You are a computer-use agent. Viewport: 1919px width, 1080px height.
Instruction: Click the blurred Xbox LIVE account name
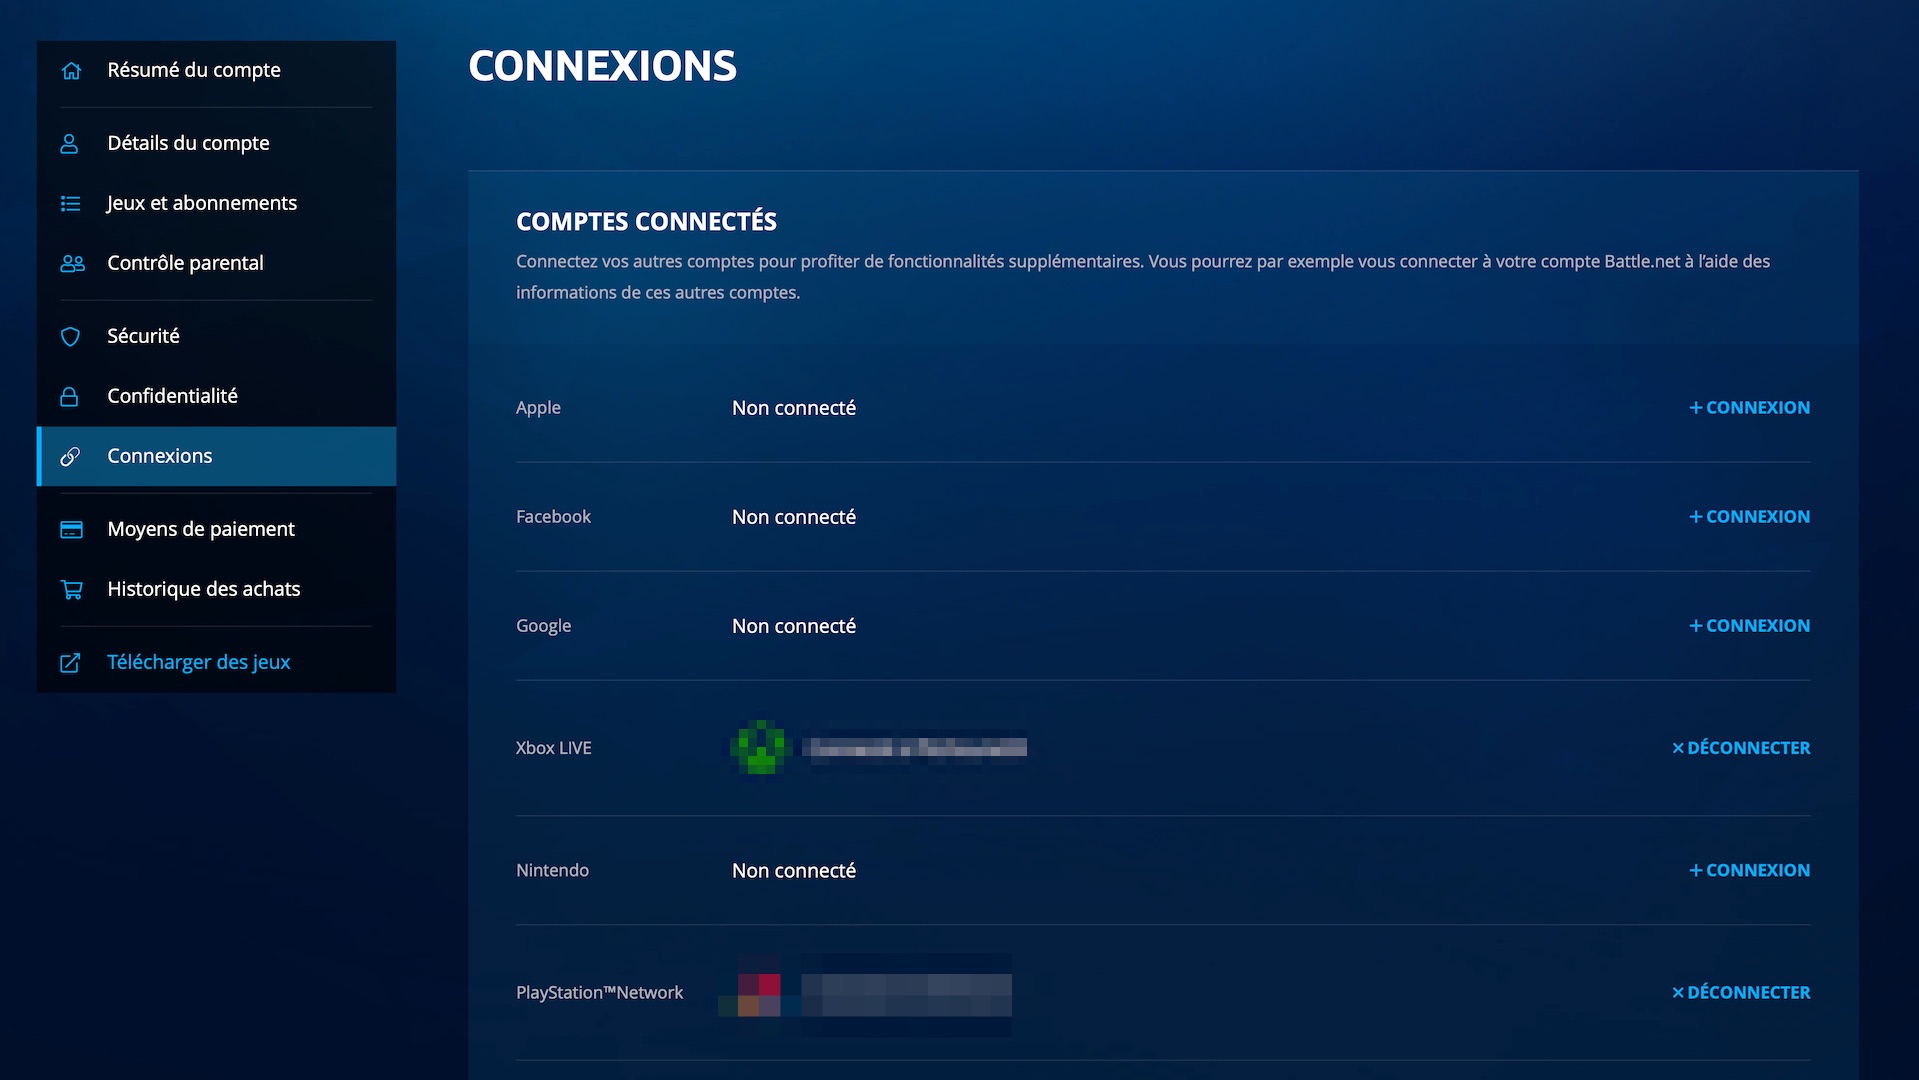[915, 747]
